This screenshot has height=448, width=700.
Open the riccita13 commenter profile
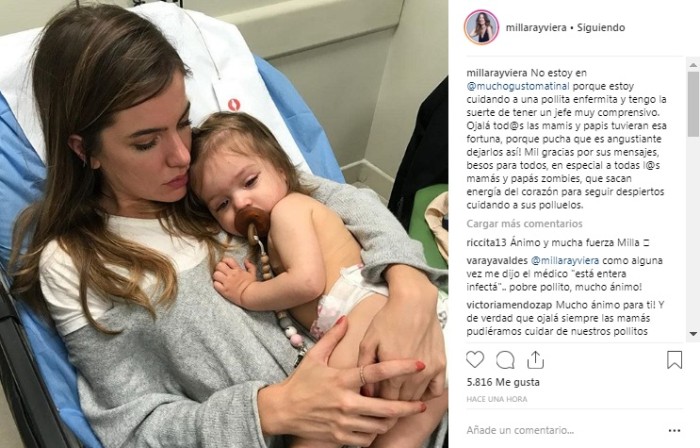pos(486,243)
